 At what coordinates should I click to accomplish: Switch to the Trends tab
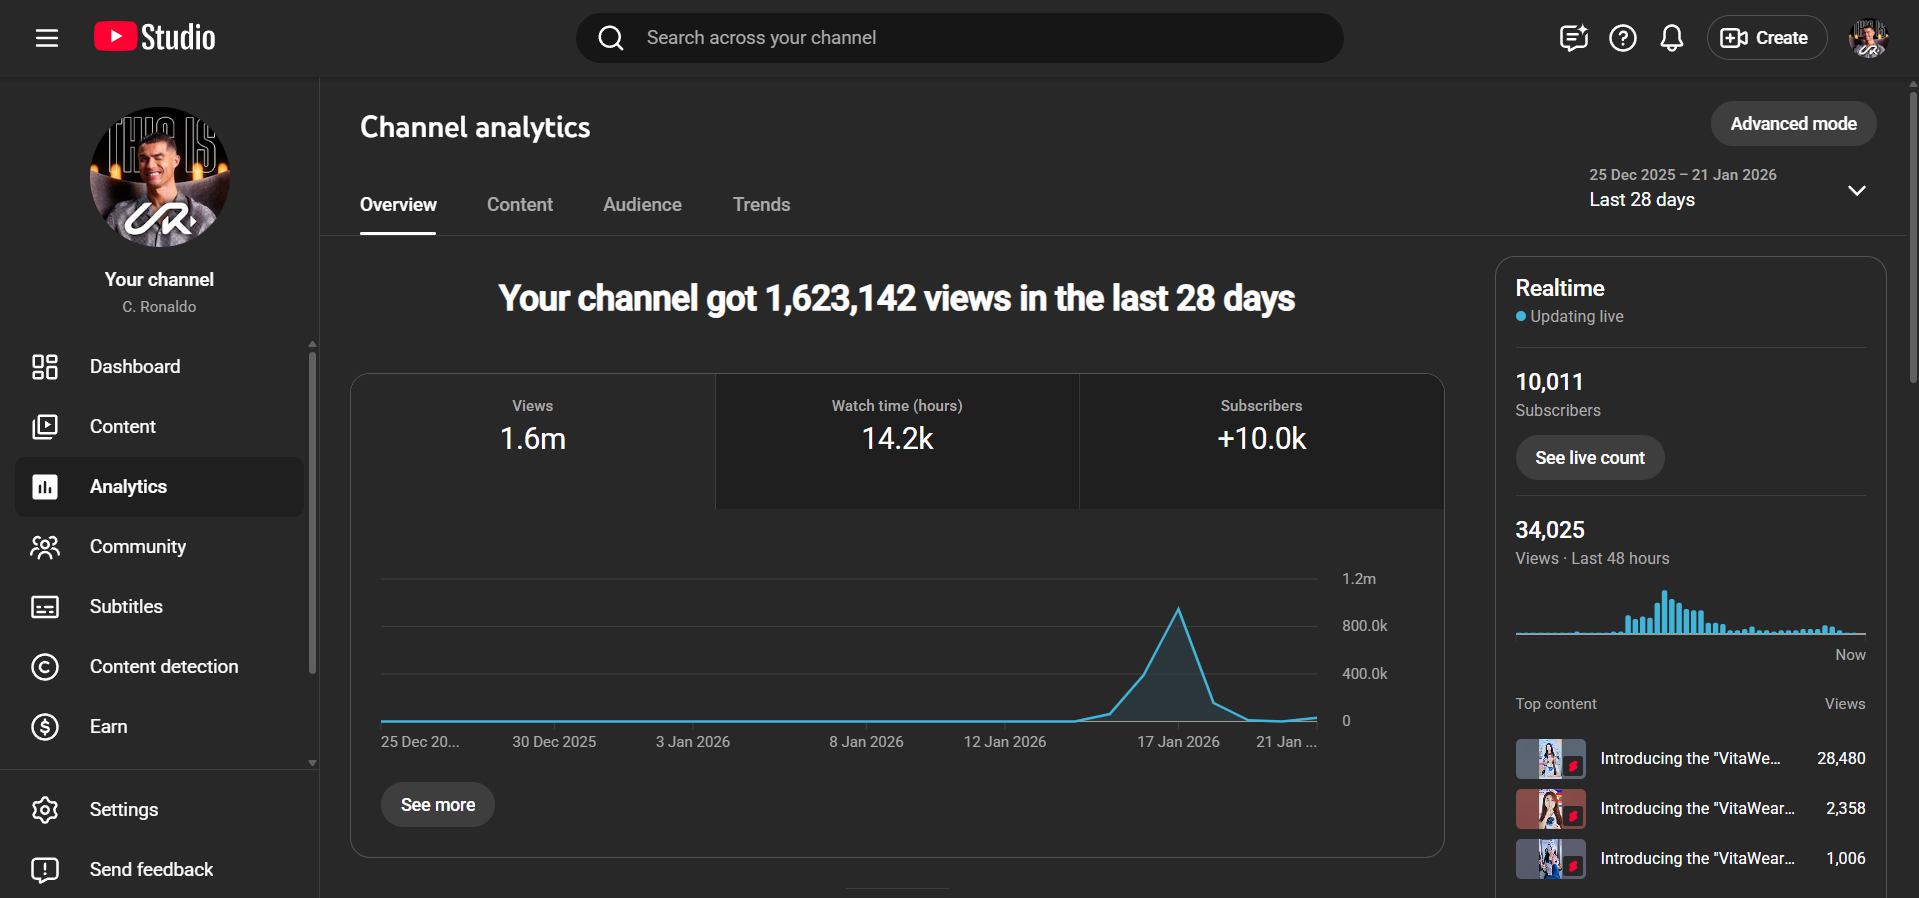pos(761,205)
